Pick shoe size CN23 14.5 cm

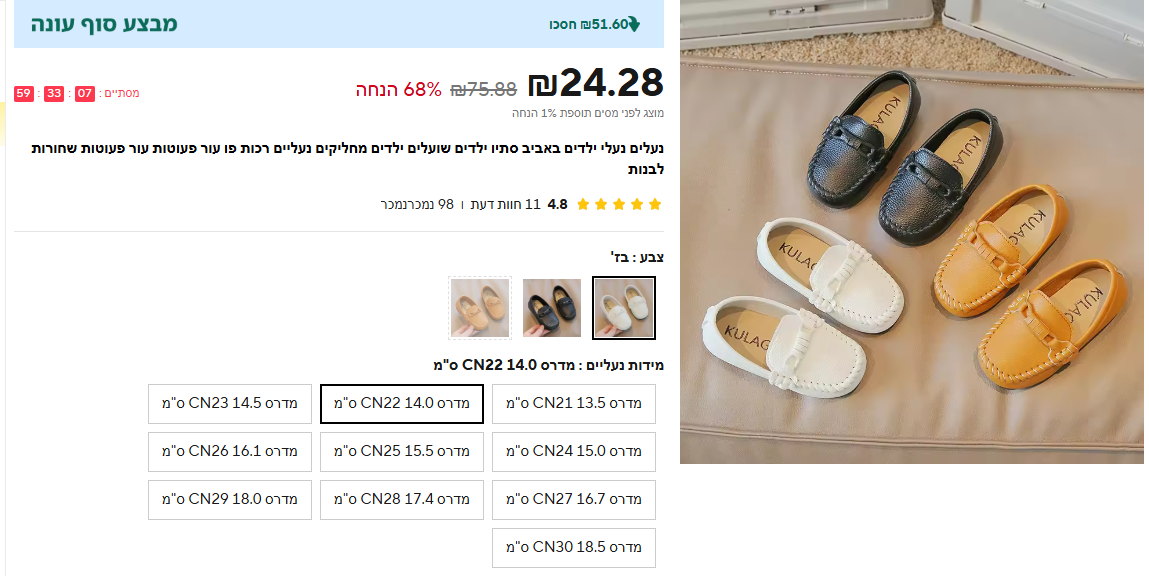pyautogui.click(x=230, y=404)
